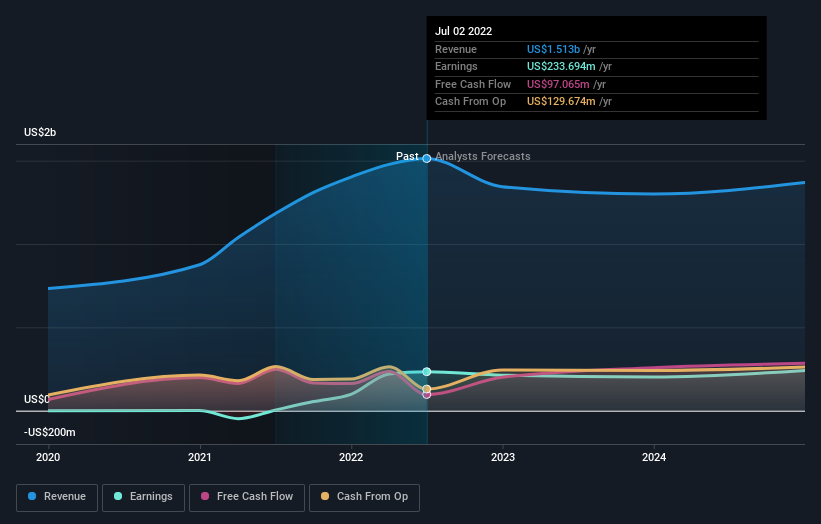The height and width of the screenshot is (524, 821).
Task: Click the pink Free Cash Flow dot
Action: click(205, 496)
